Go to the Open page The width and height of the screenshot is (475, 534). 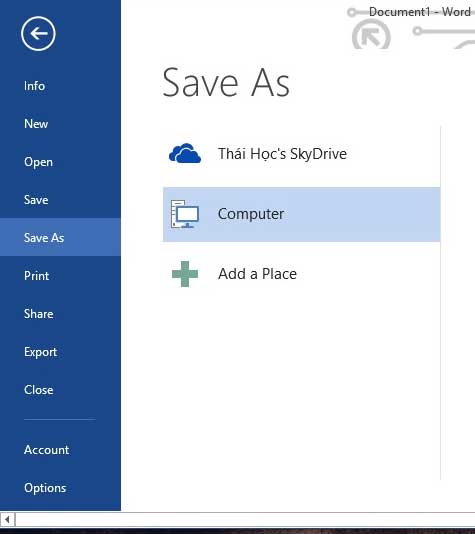click(38, 162)
